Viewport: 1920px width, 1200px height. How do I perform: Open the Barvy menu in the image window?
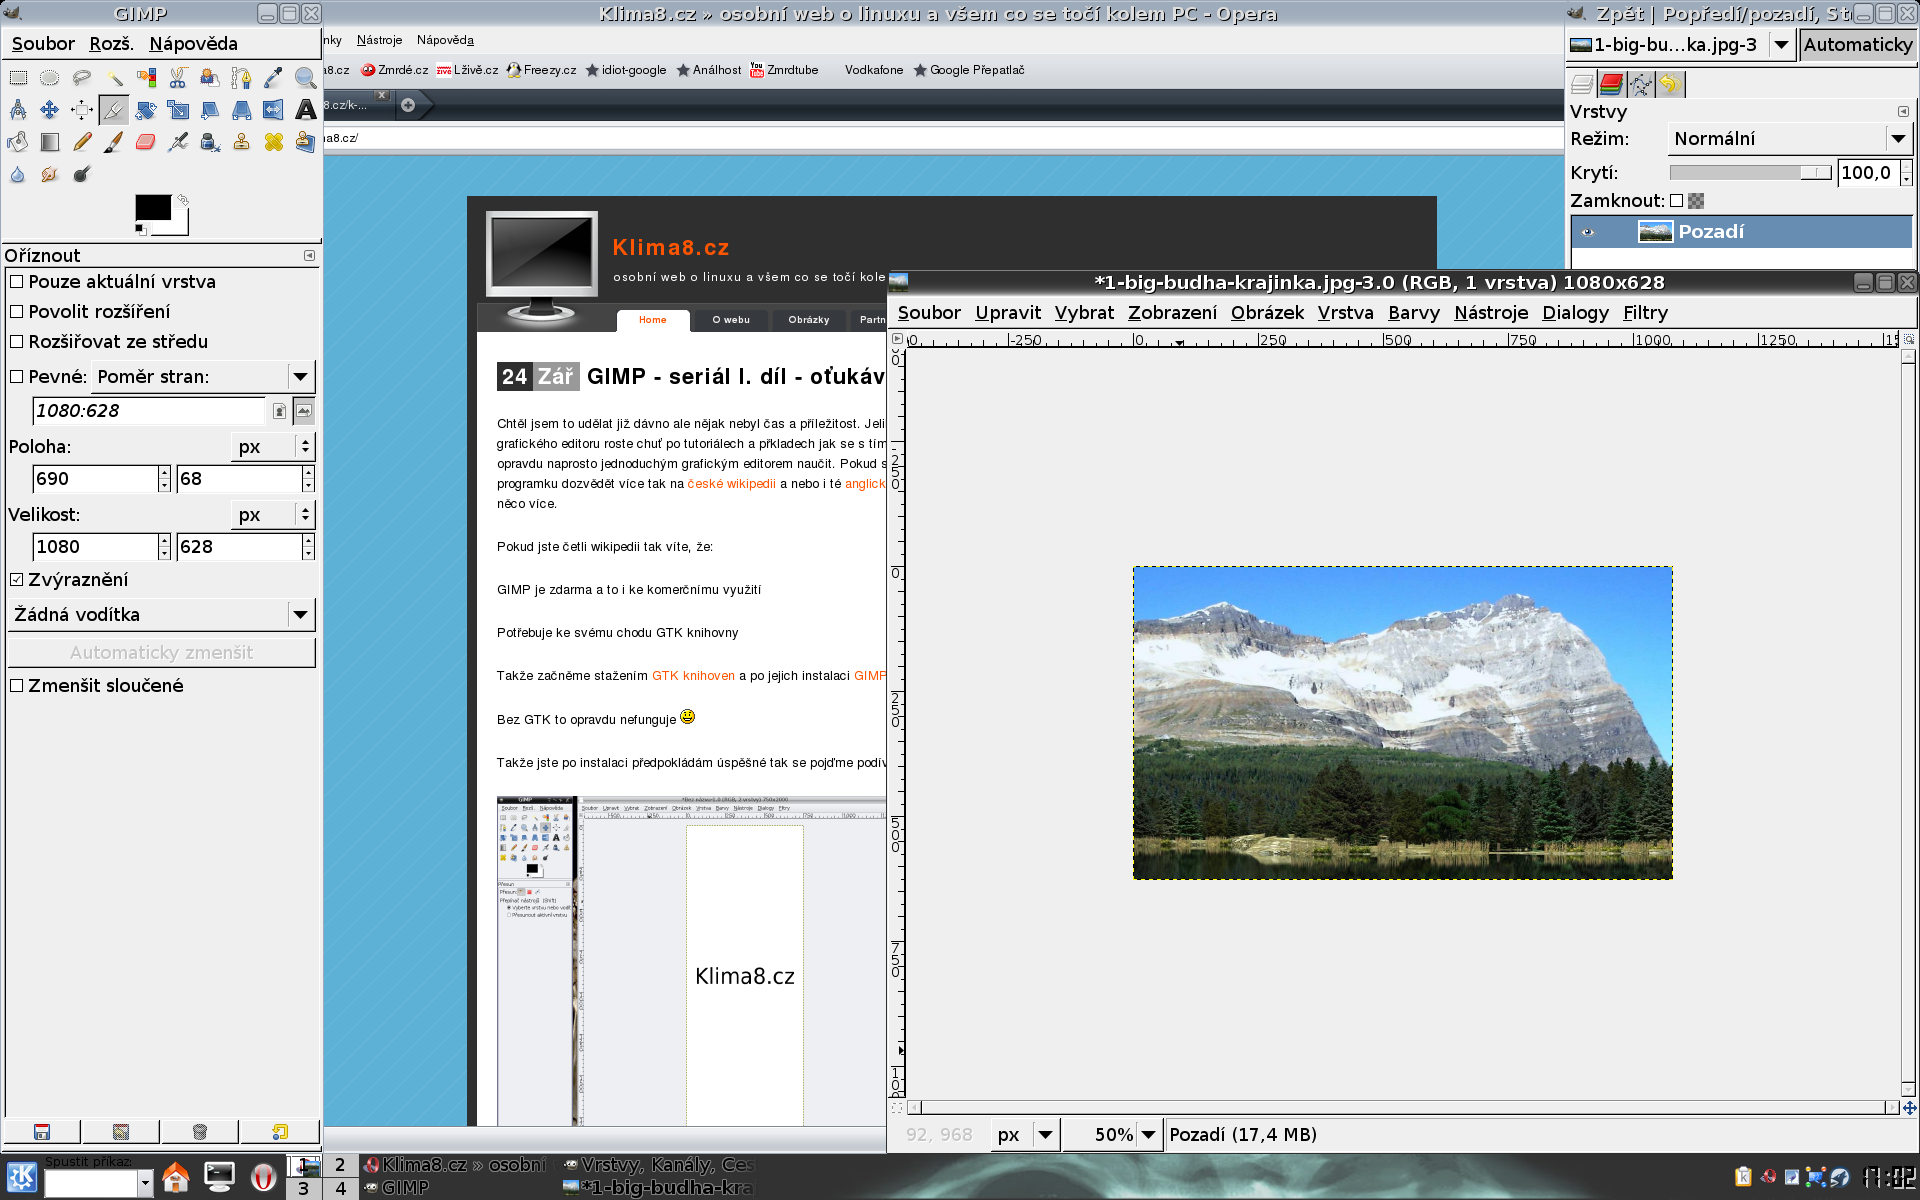click(x=1413, y=313)
